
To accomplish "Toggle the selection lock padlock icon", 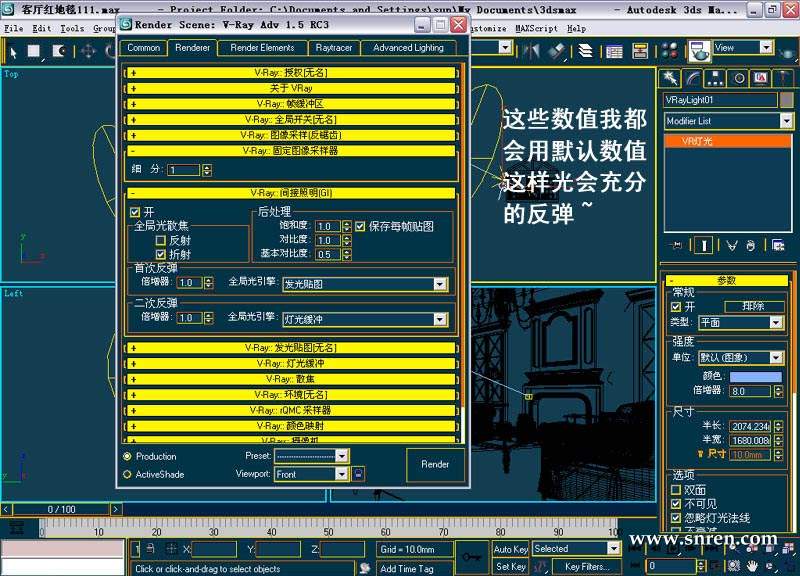I will [x=150, y=549].
